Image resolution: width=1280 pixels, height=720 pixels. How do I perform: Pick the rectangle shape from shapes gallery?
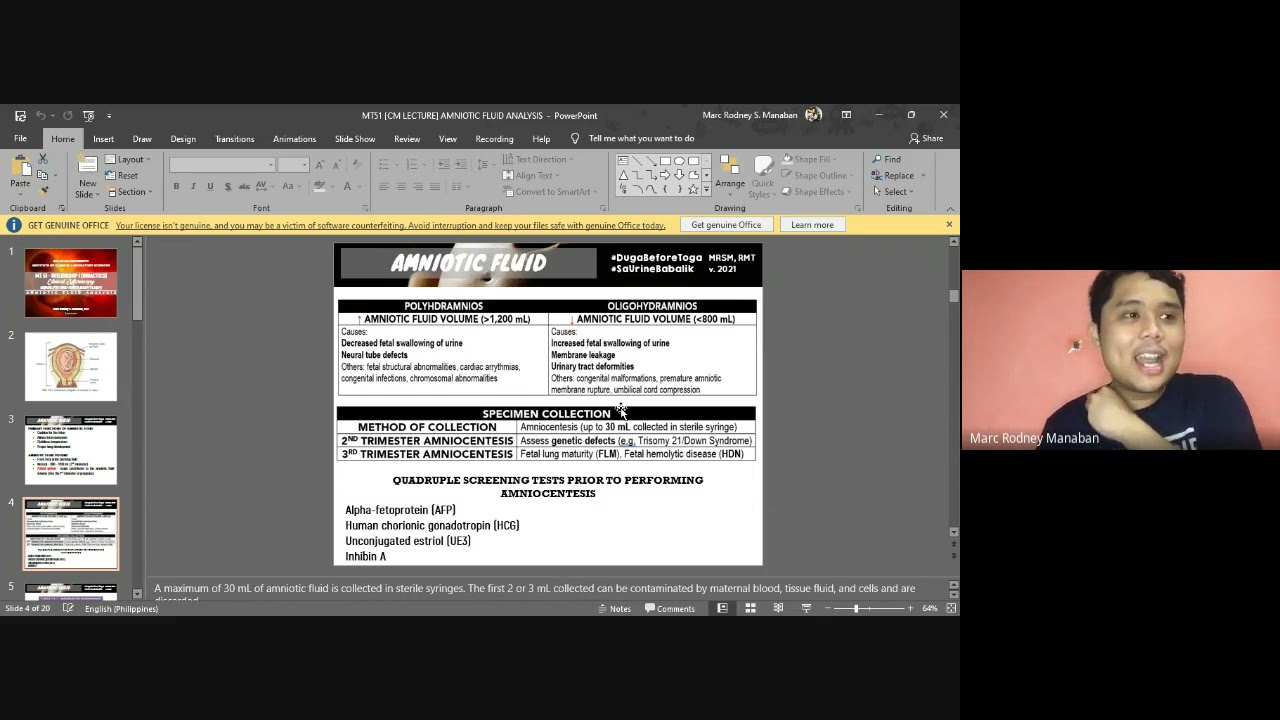click(665, 160)
